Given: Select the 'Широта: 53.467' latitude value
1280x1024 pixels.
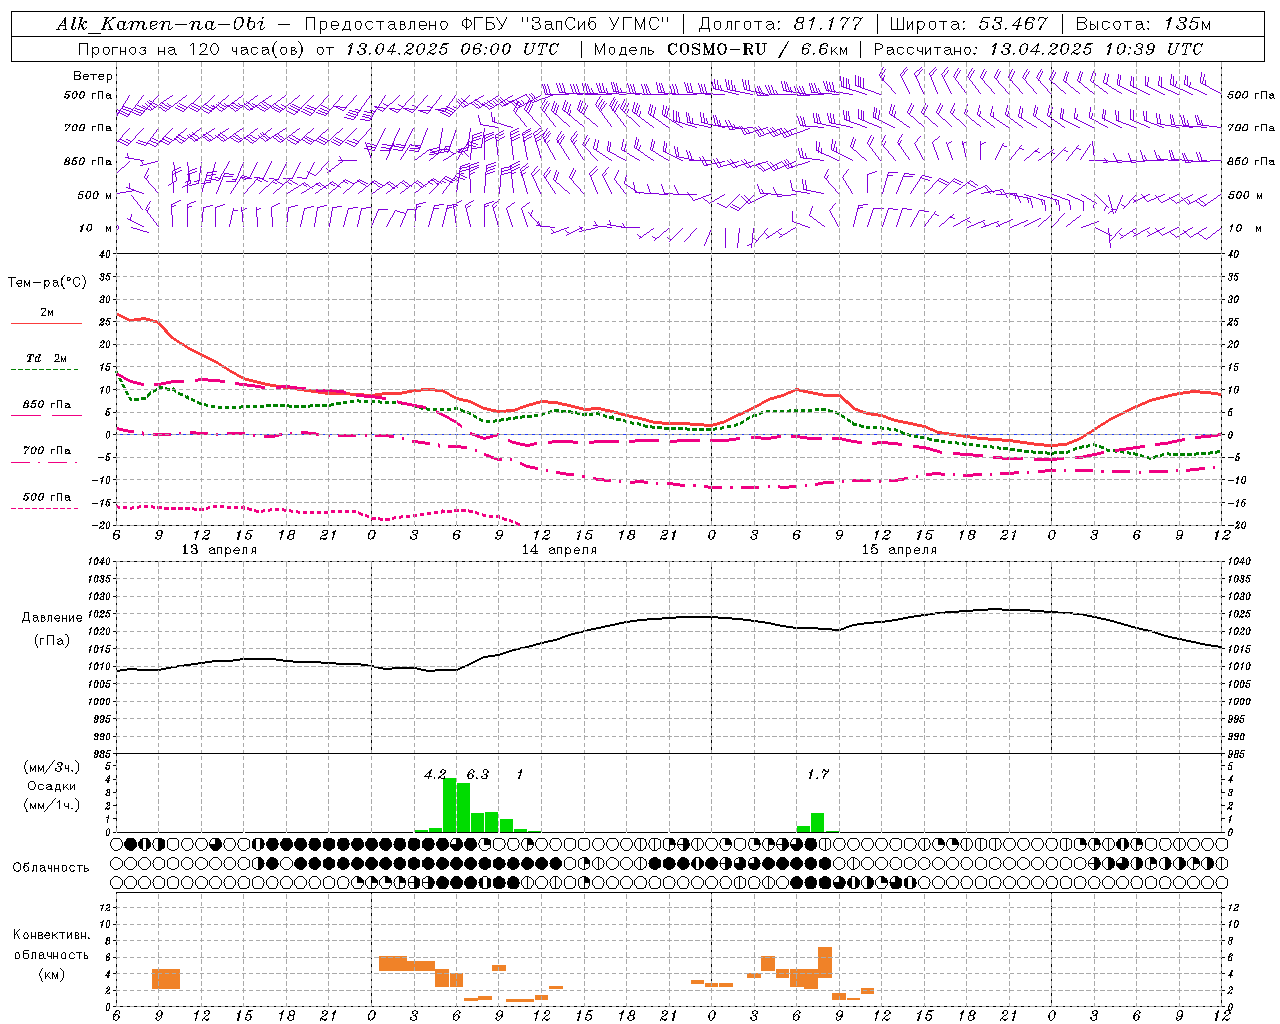Looking at the screenshot, I should coord(968,24).
